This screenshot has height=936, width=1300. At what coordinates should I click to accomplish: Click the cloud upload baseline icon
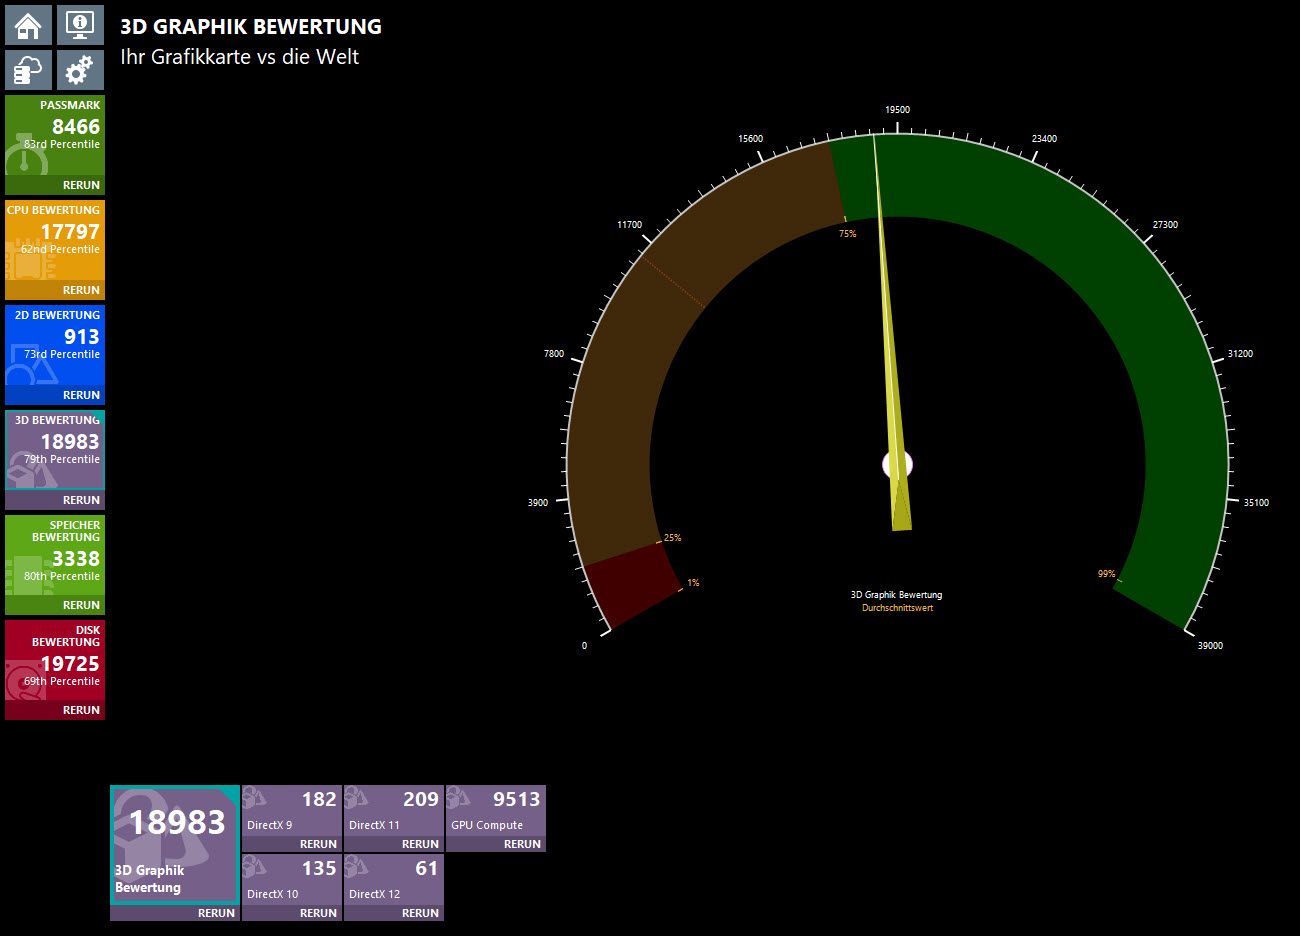pos(28,70)
